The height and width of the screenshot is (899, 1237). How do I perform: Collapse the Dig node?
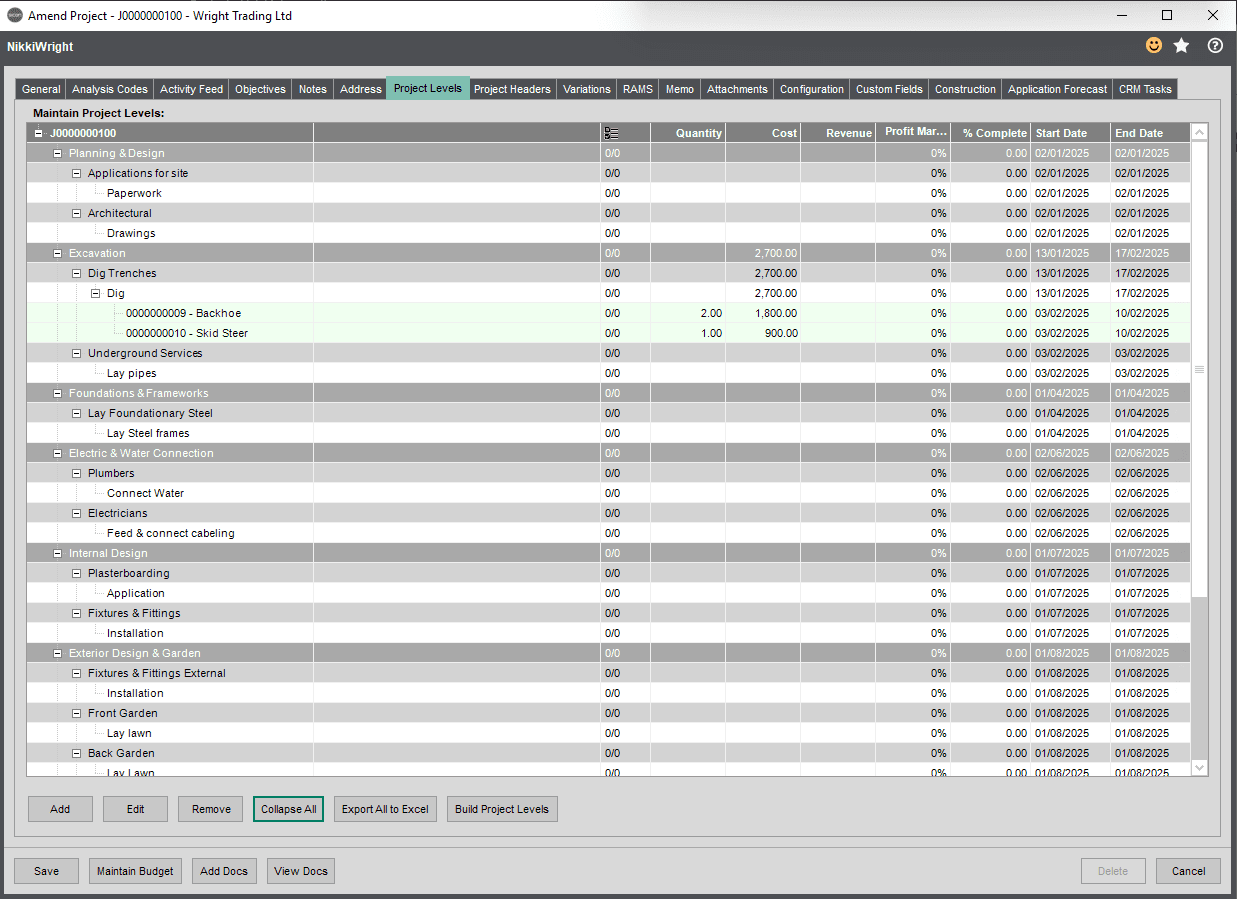coord(96,293)
